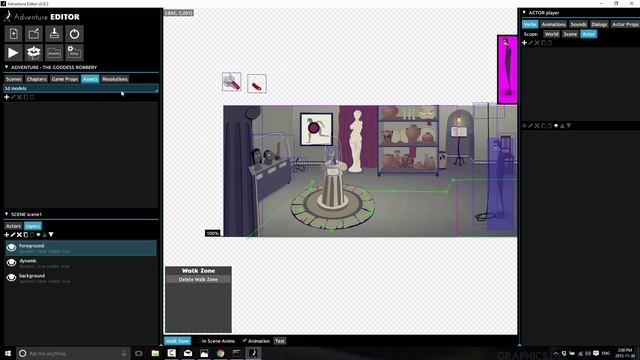The image size is (640, 360).
Task: Click the Package game box icon
Action: point(34,53)
